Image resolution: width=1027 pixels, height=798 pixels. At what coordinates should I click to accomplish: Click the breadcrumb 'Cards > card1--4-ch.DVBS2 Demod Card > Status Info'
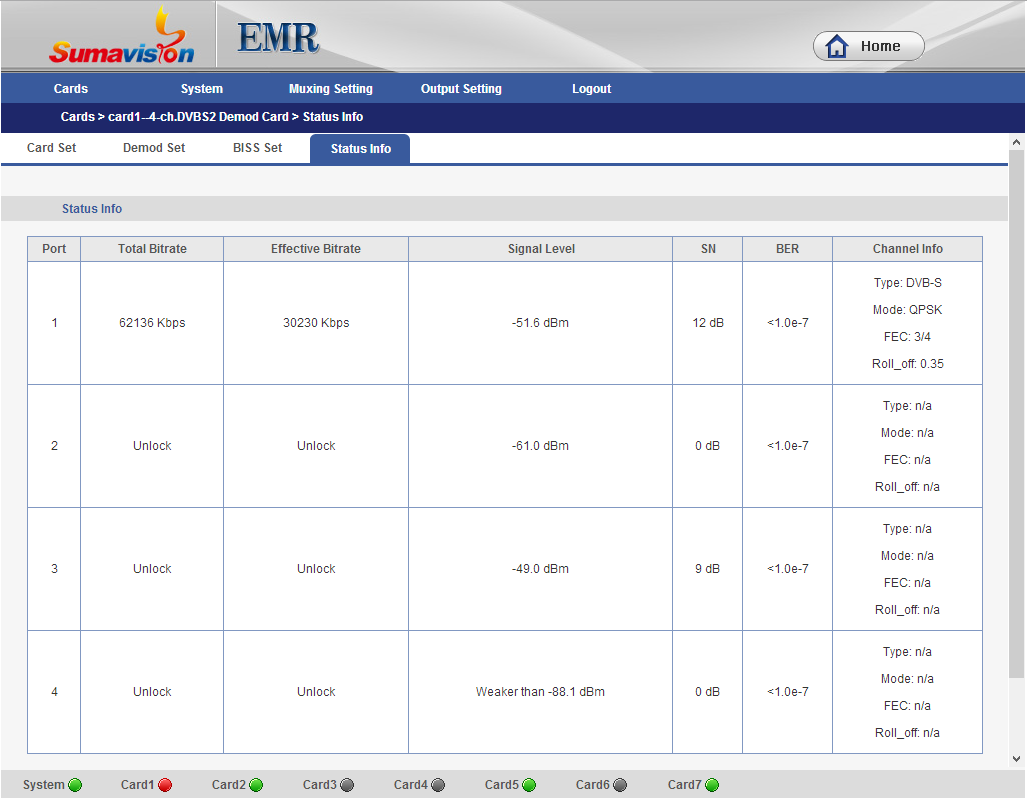click(212, 117)
